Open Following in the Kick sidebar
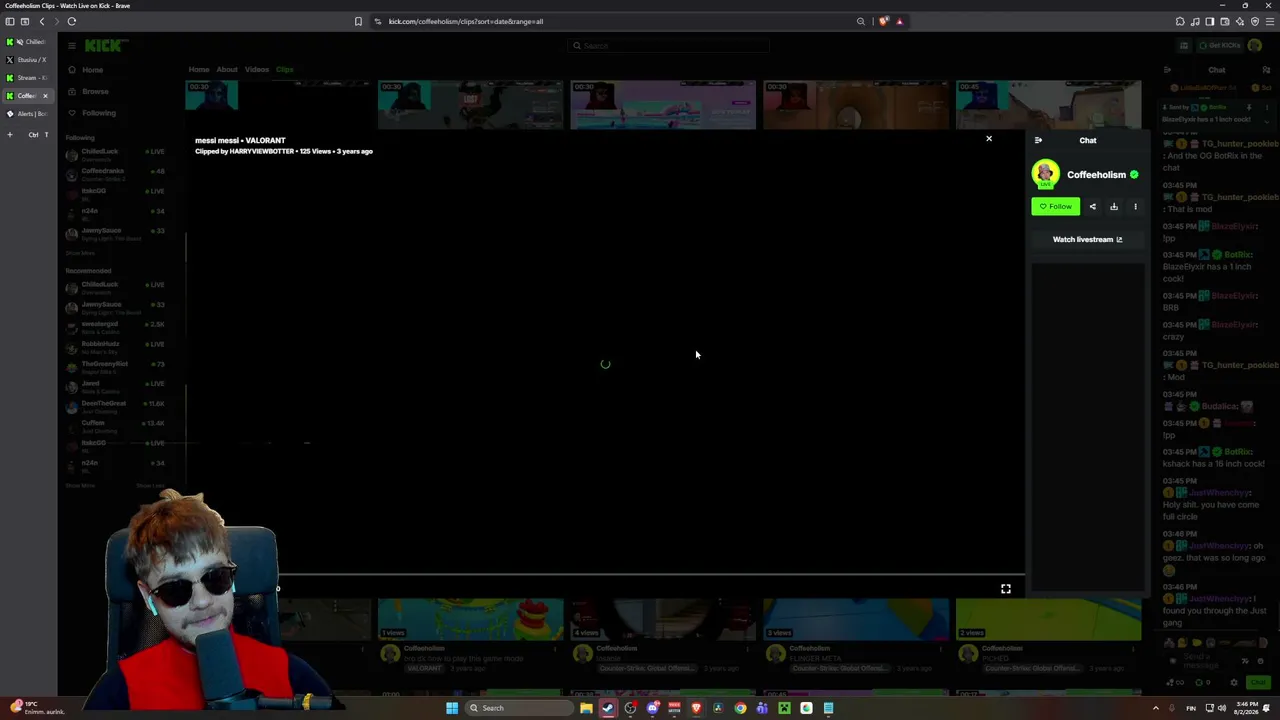The width and height of the screenshot is (1280, 720). pos(99,113)
